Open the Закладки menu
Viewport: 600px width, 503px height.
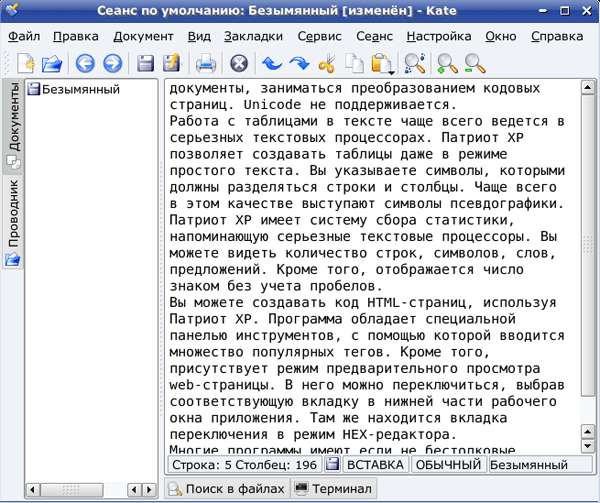tap(252, 36)
